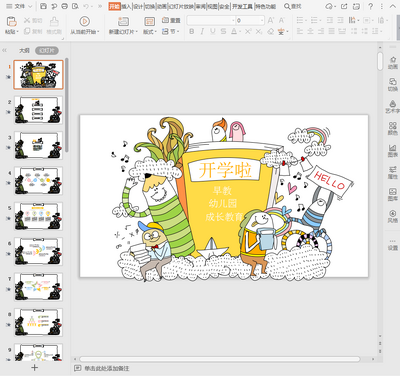Screen dimensions: 400x376
Task: Click the Copy icon
Action: (x=27, y=31)
